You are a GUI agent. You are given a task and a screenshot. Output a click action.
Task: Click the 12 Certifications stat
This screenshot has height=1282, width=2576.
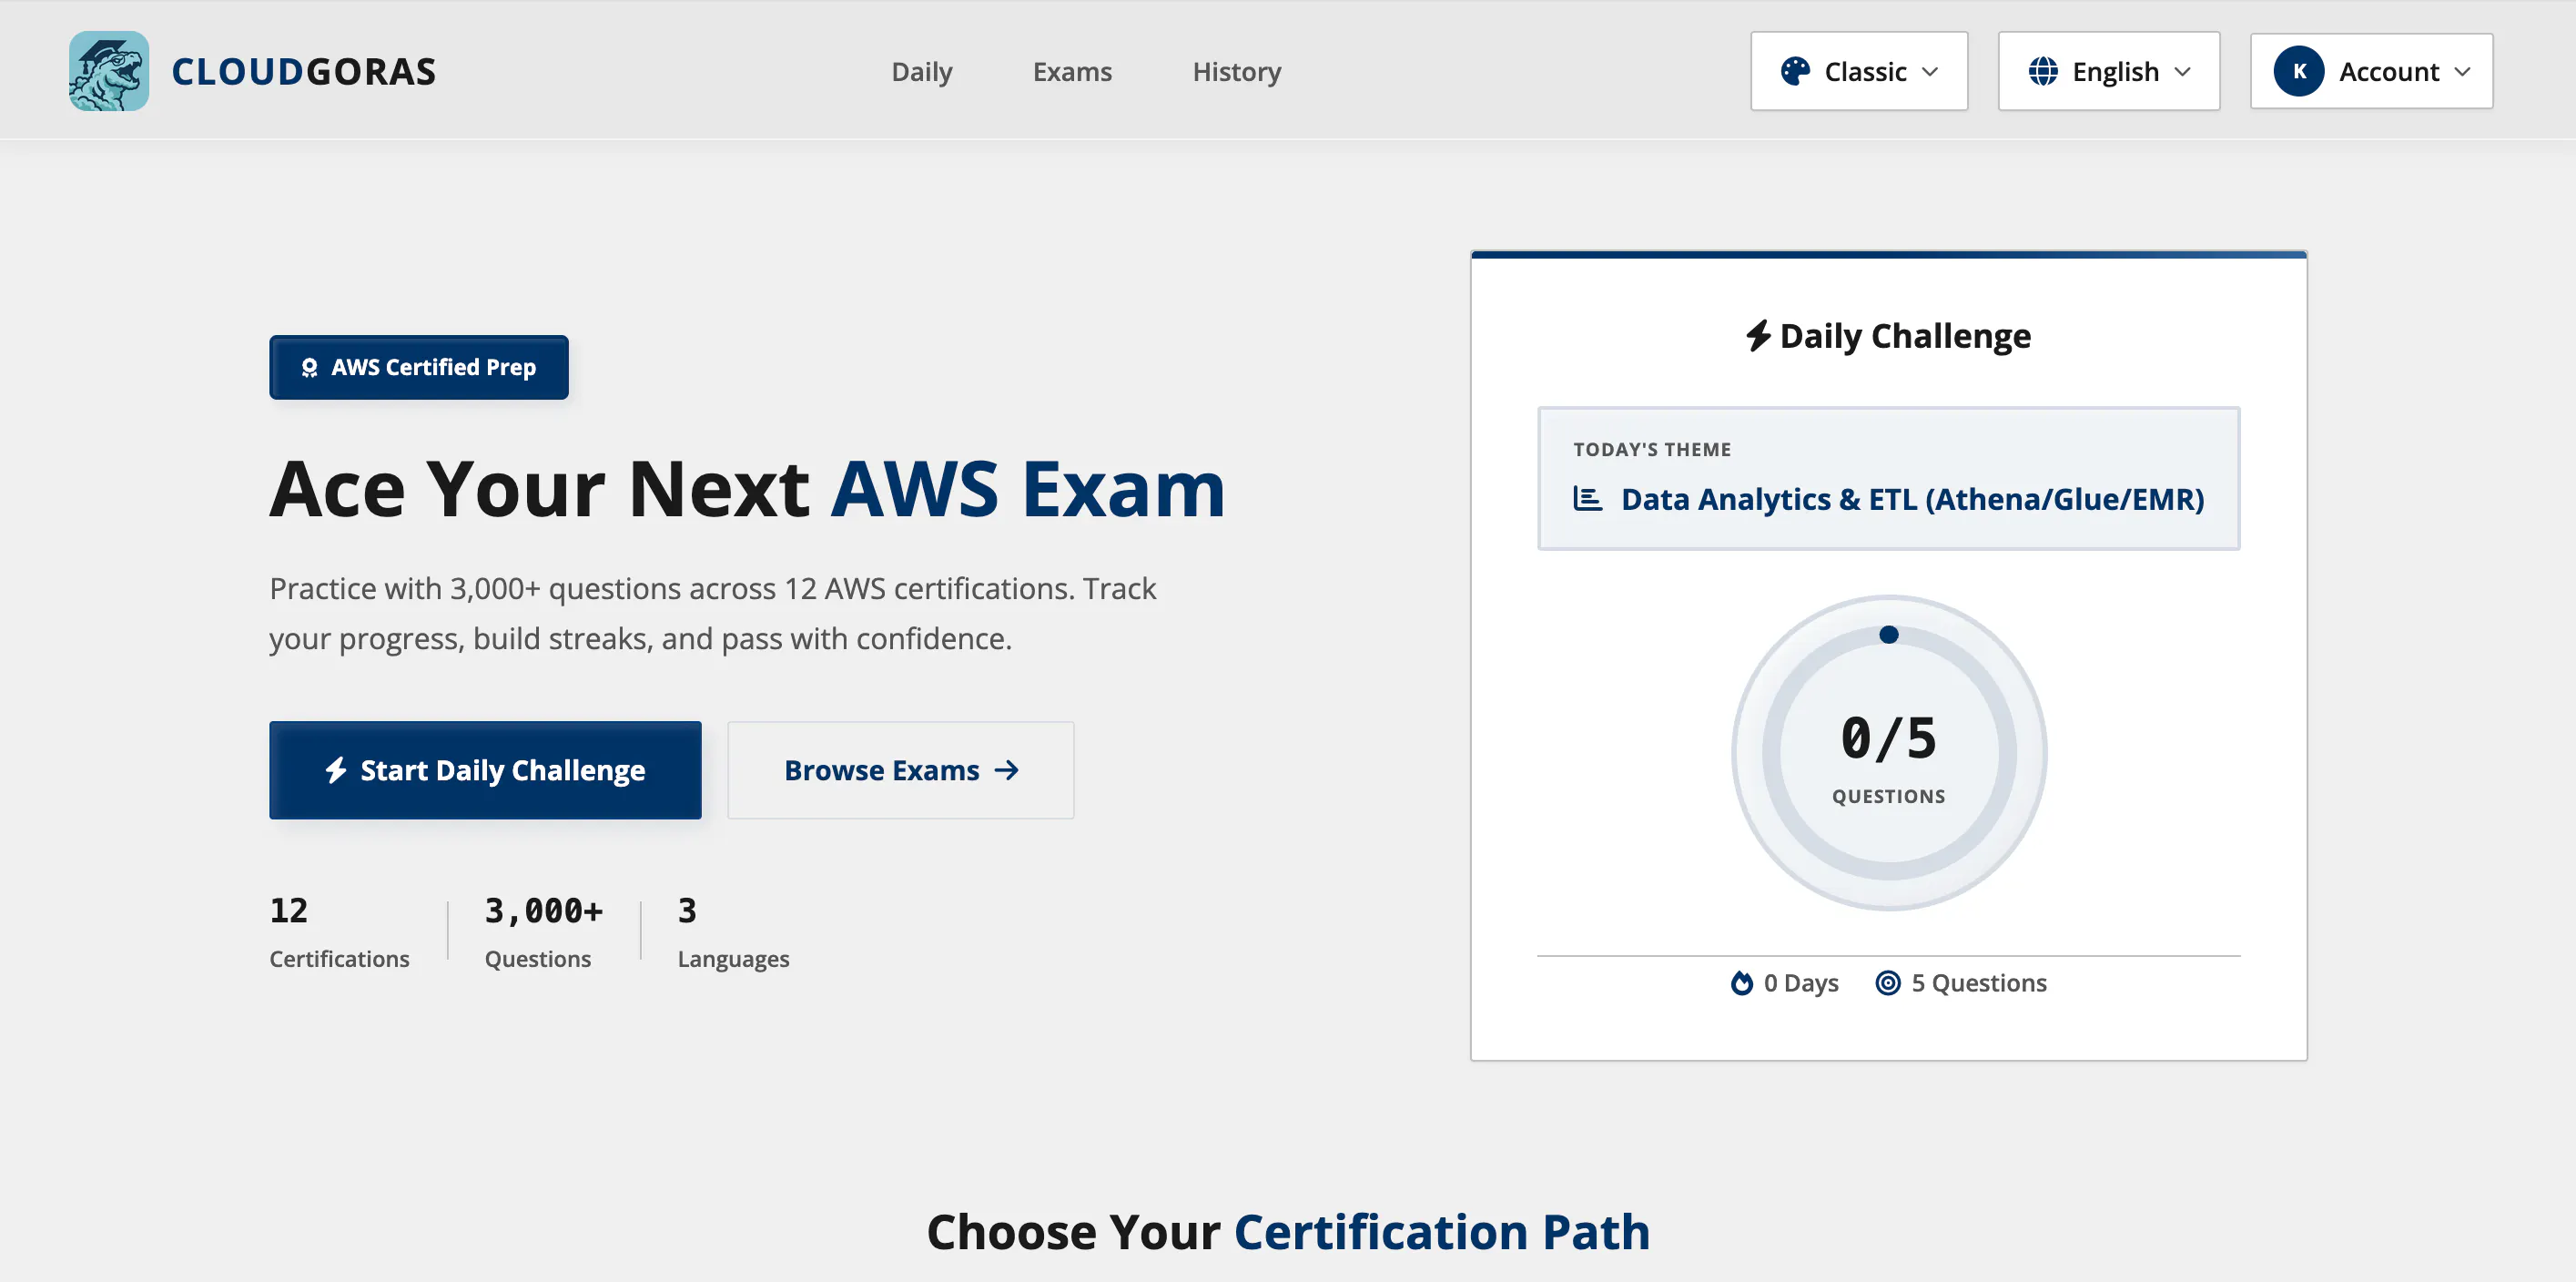coord(339,932)
